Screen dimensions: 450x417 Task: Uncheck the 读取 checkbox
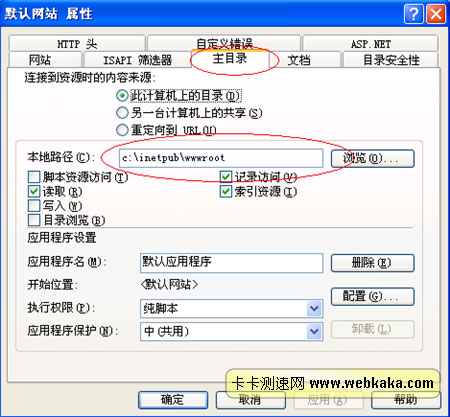(x=34, y=191)
